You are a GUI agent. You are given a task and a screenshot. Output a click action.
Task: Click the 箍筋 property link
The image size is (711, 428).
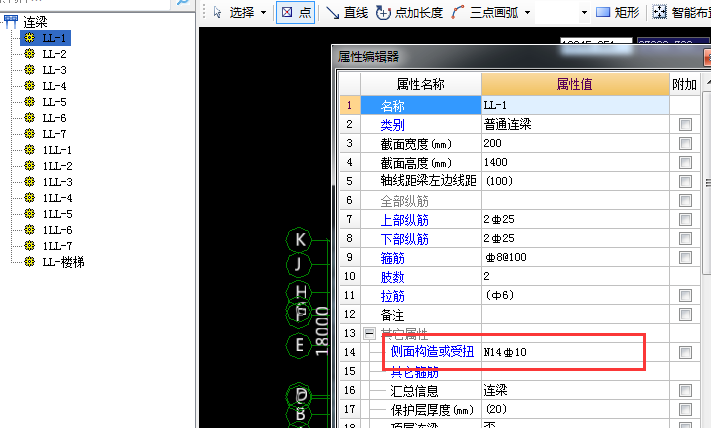[x=392, y=258]
